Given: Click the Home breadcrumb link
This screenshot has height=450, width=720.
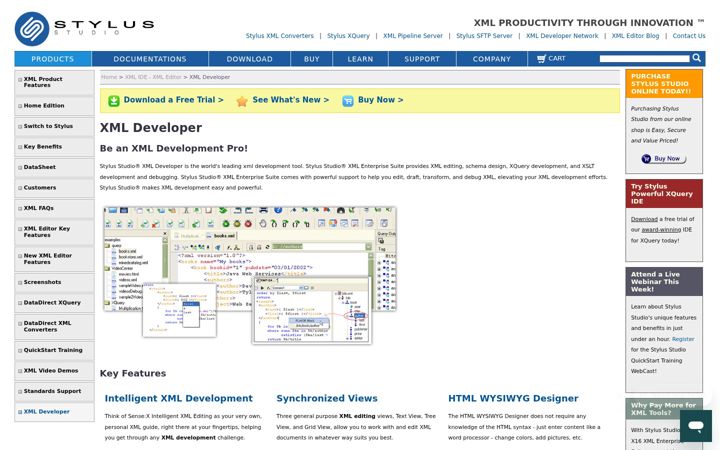Looking at the screenshot, I should click(x=109, y=77).
